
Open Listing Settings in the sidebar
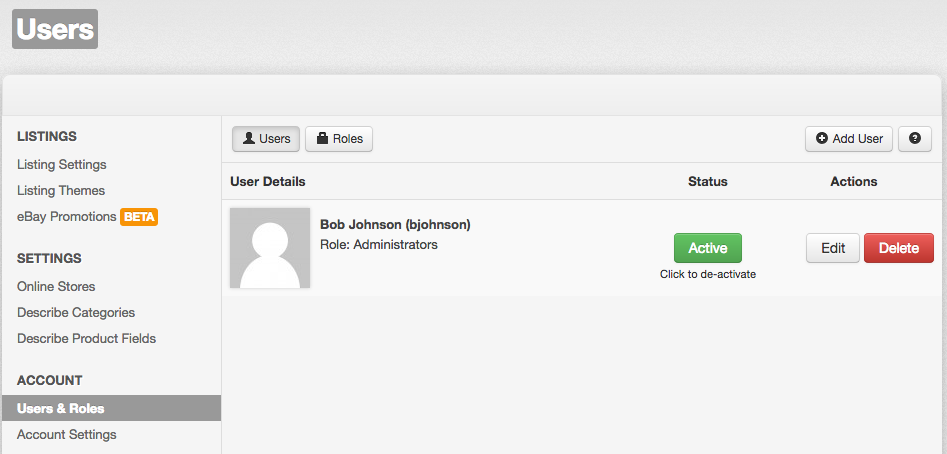pyautogui.click(x=62, y=164)
